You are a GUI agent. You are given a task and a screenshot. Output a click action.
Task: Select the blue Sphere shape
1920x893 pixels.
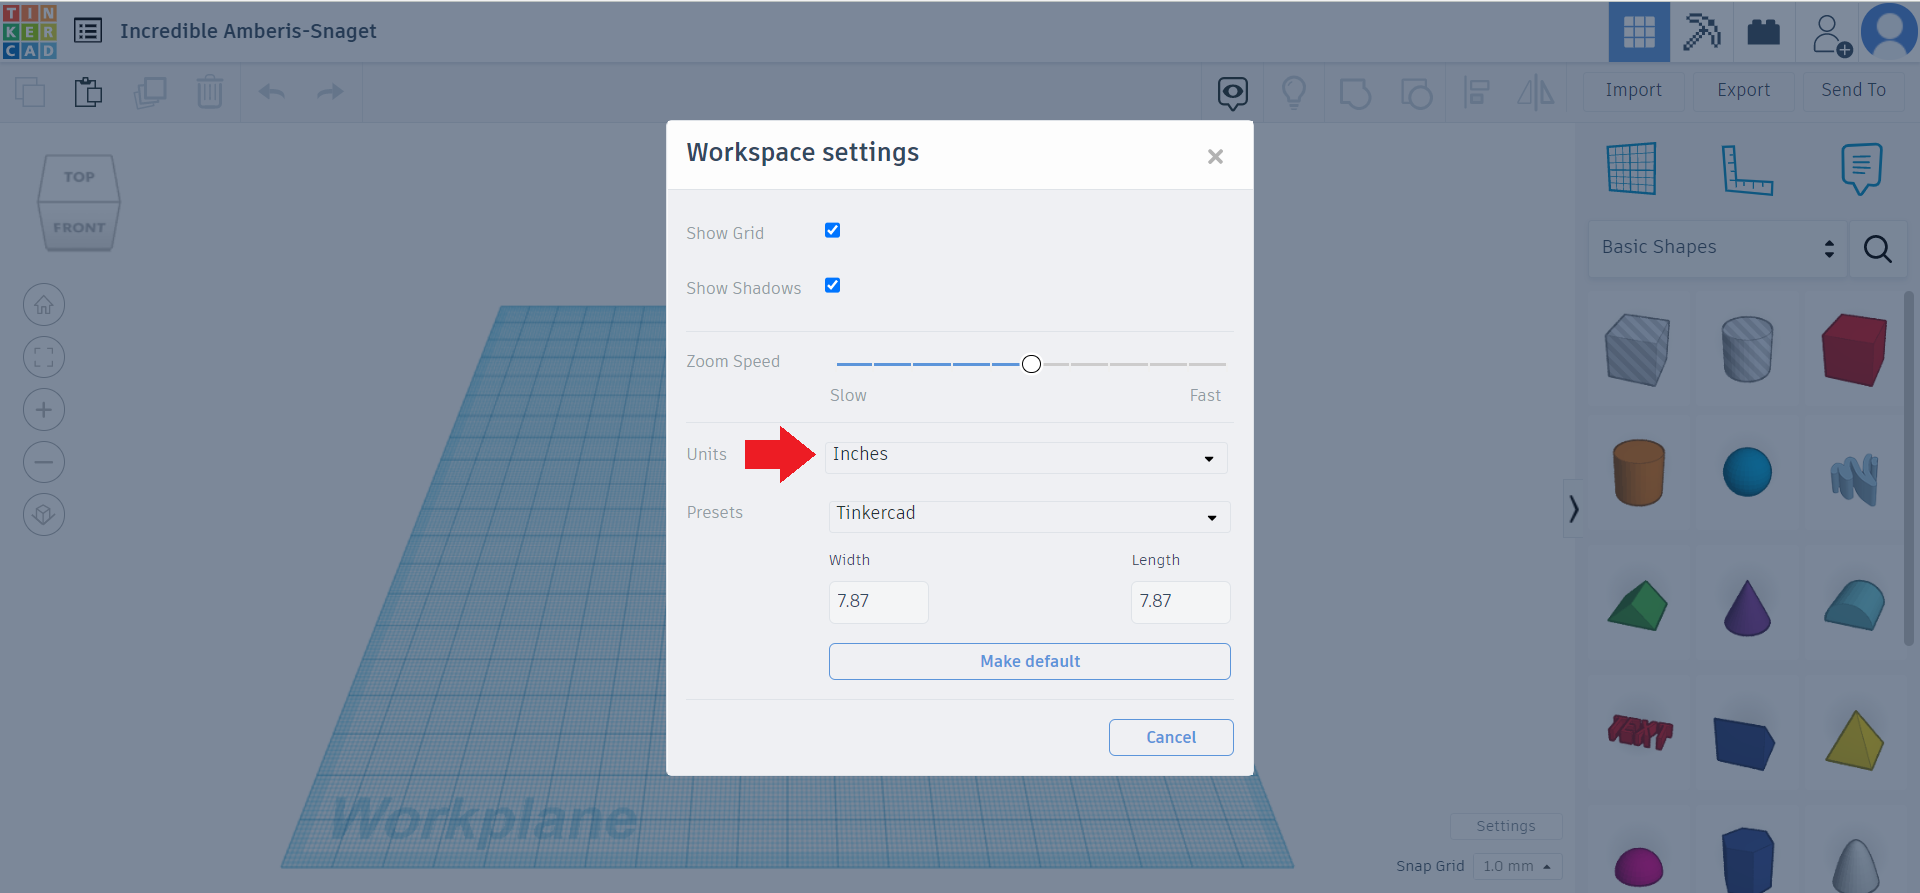point(1747,472)
